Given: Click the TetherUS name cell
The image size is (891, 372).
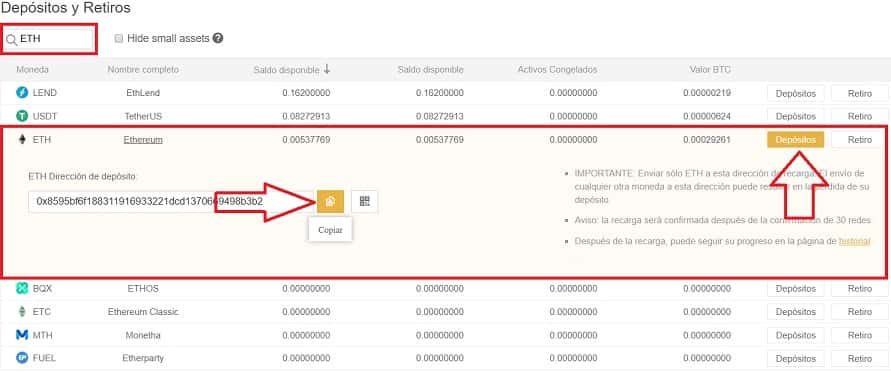Looking at the screenshot, I should [x=143, y=116].
